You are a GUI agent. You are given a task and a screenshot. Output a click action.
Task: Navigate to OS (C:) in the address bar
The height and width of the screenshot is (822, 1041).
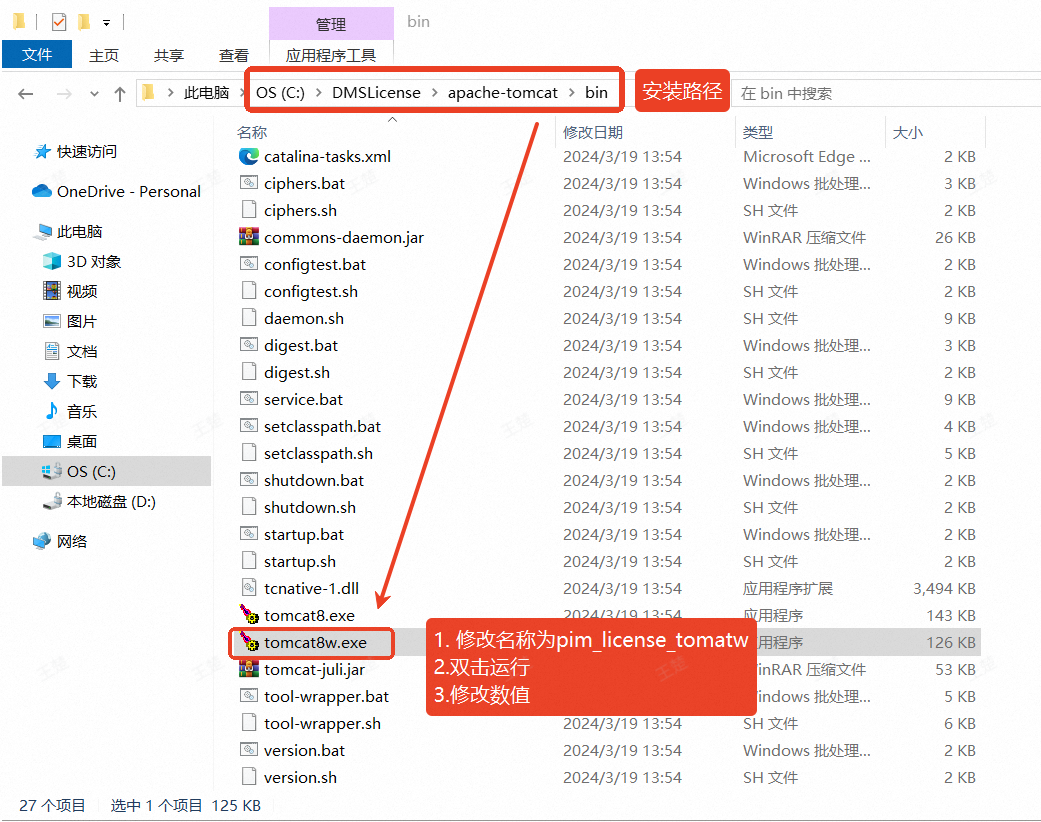[x=280, y=92]
